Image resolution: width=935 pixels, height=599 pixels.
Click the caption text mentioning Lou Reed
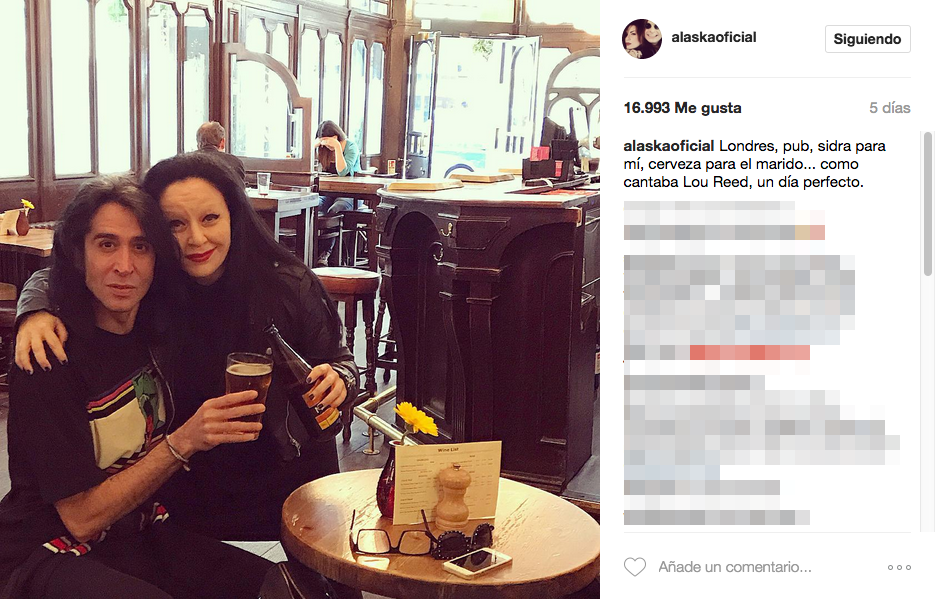pos(754,164)
